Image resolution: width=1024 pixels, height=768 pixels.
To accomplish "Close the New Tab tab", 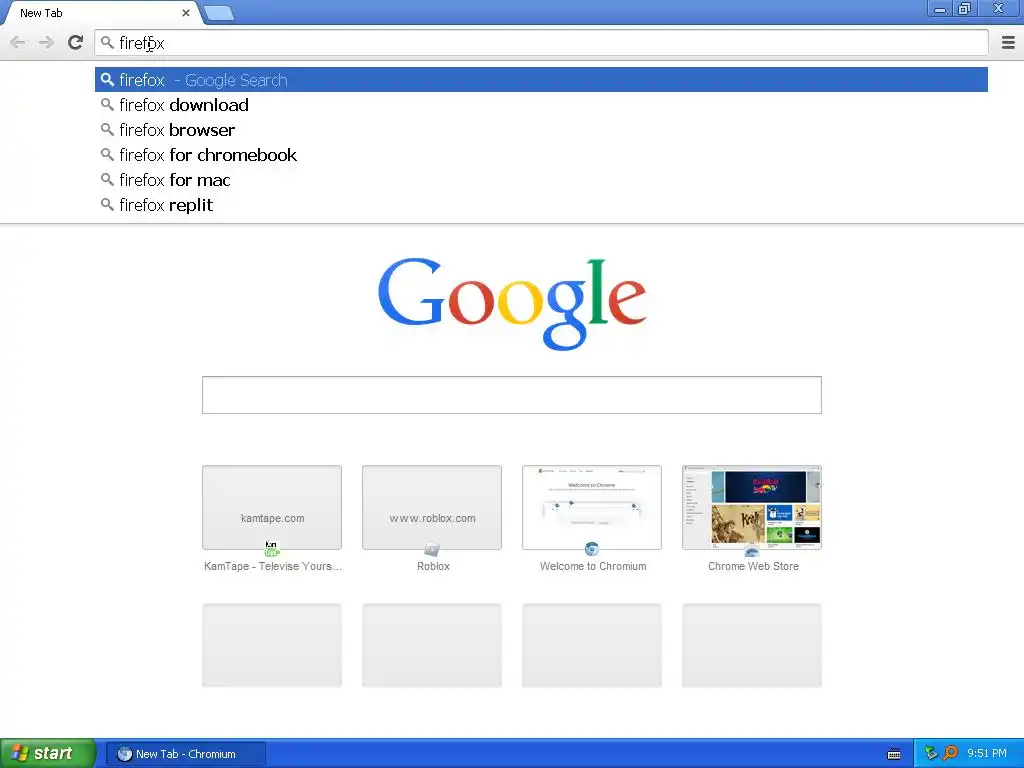I will pos(186,12).
